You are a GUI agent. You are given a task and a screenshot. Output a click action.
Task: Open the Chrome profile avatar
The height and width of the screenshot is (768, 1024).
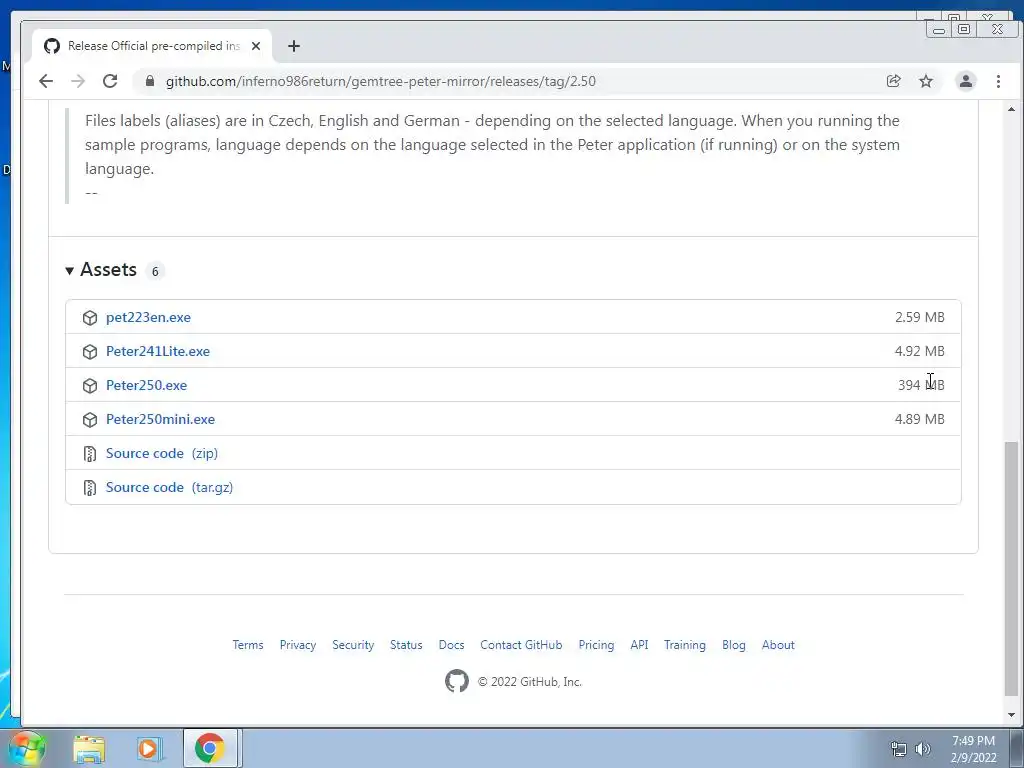pyautogui.click(x=965, y=81)
